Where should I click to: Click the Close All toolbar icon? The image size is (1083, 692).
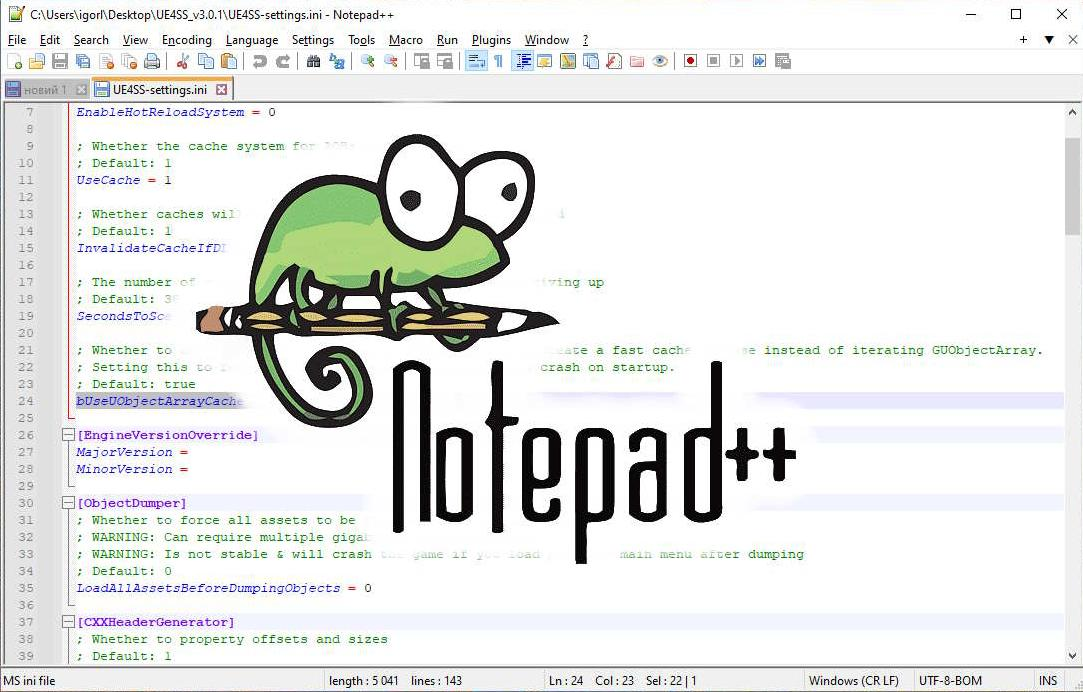[x=129, y=61]
